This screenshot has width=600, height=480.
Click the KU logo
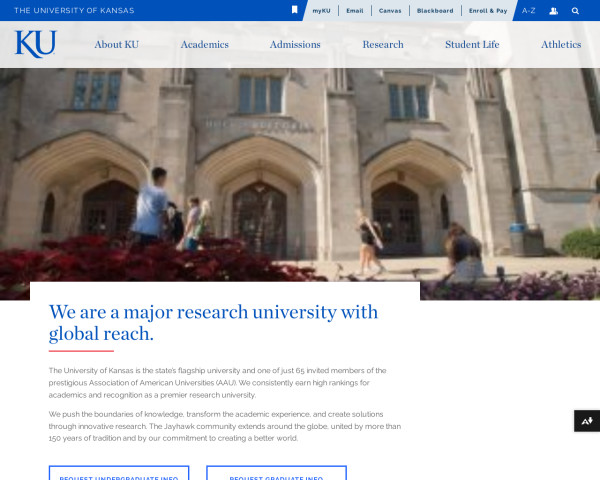click(x=35, y=44)
